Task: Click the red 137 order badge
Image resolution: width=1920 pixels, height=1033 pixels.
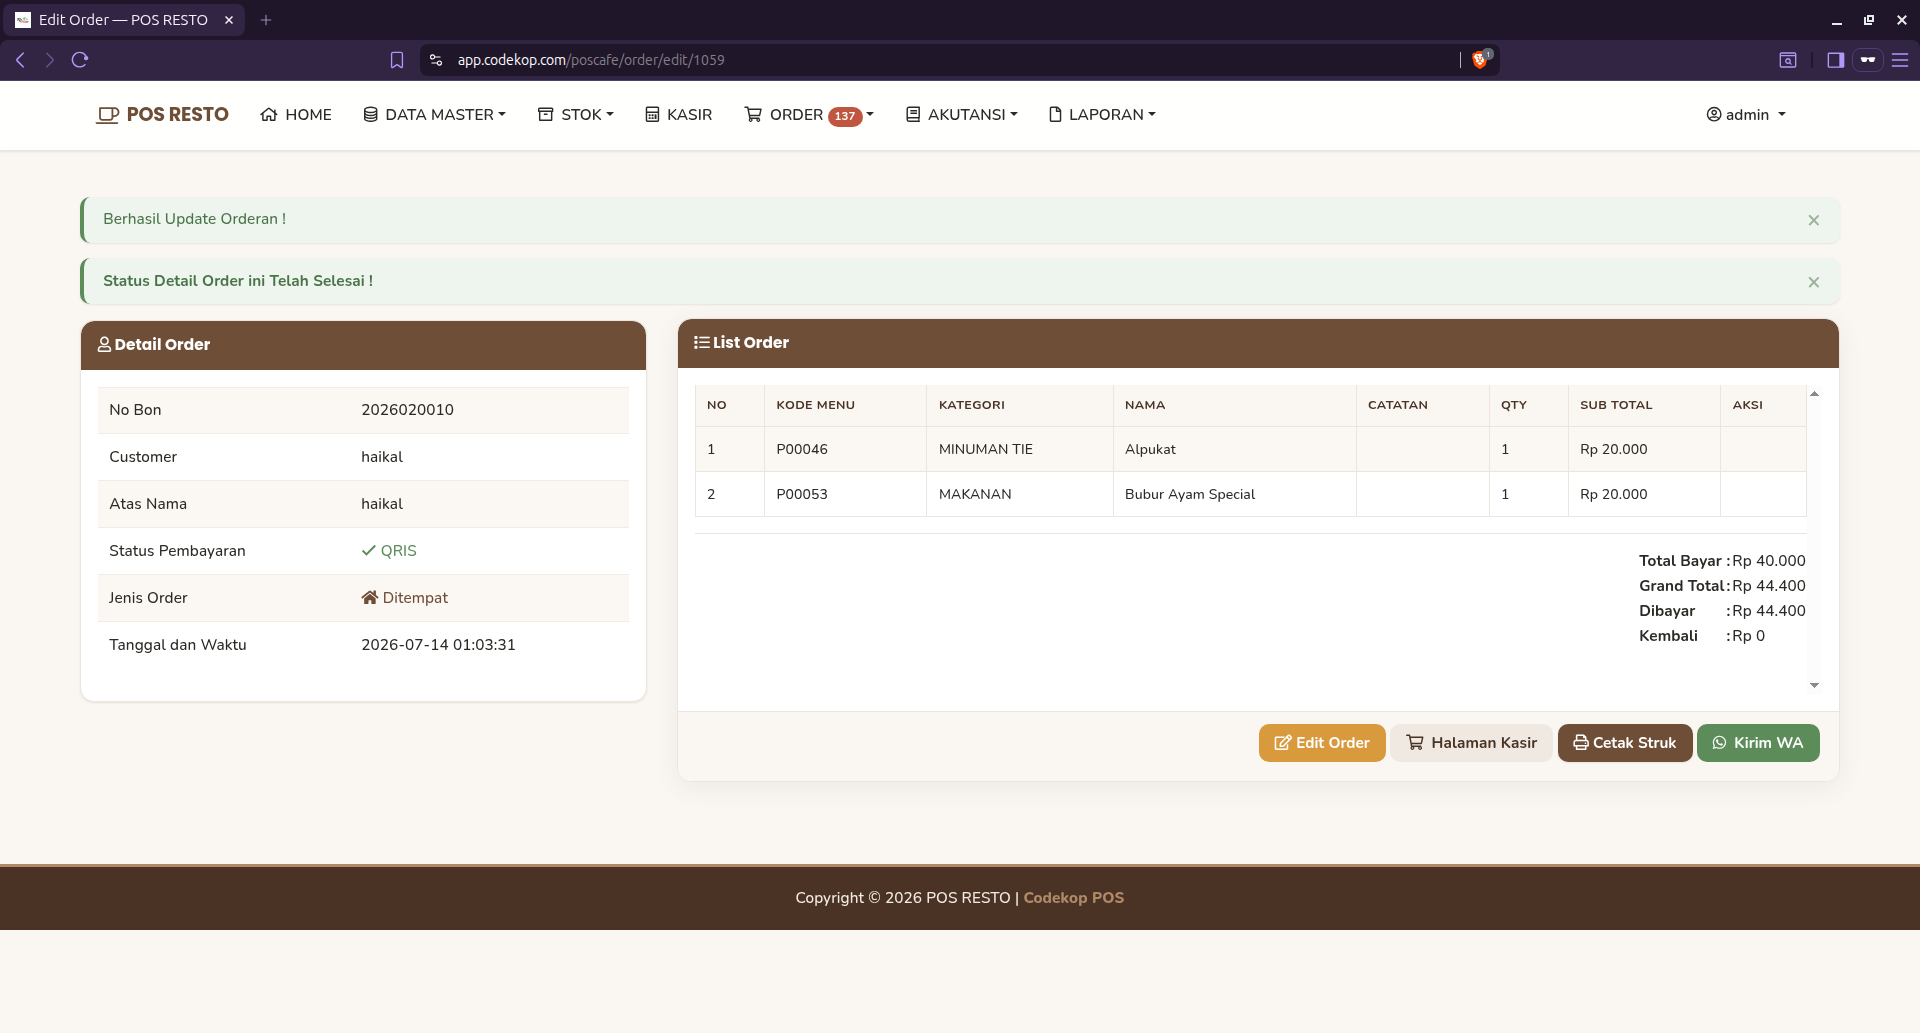Action: pyautogui.click(x=845, y=116)
